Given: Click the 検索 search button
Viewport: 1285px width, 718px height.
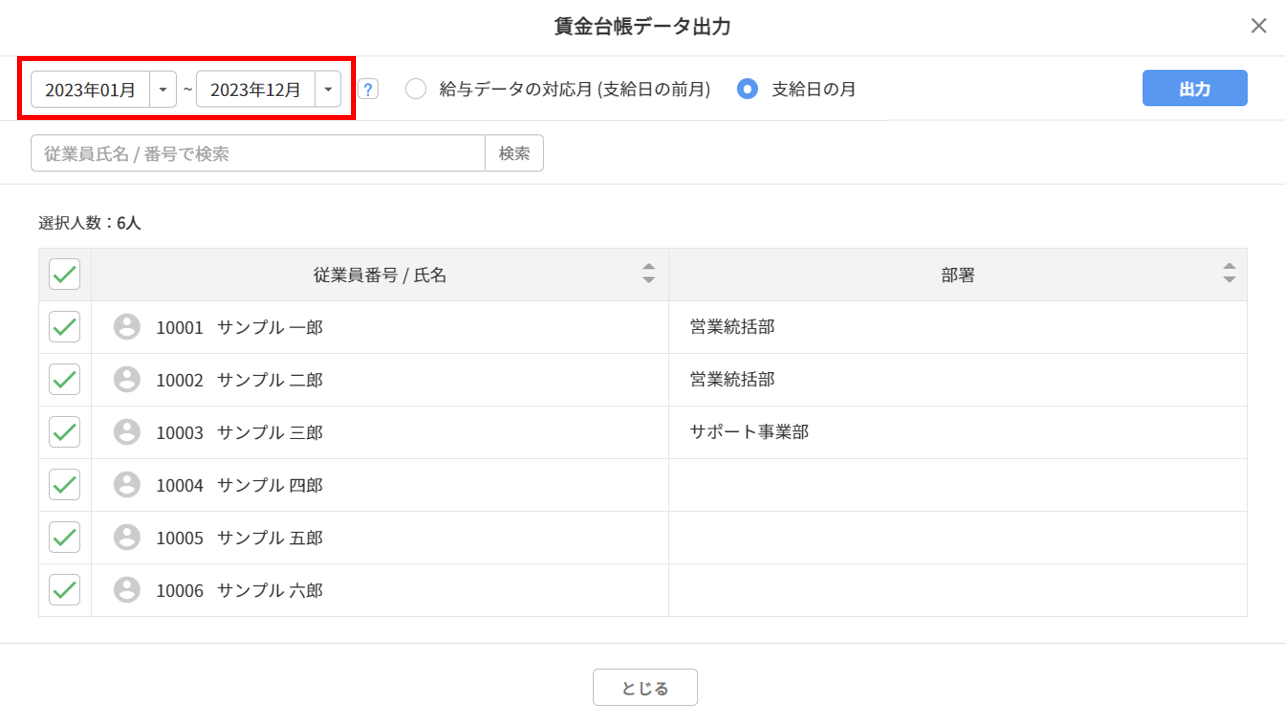Looking at the screenshot, I should [514, 153].
